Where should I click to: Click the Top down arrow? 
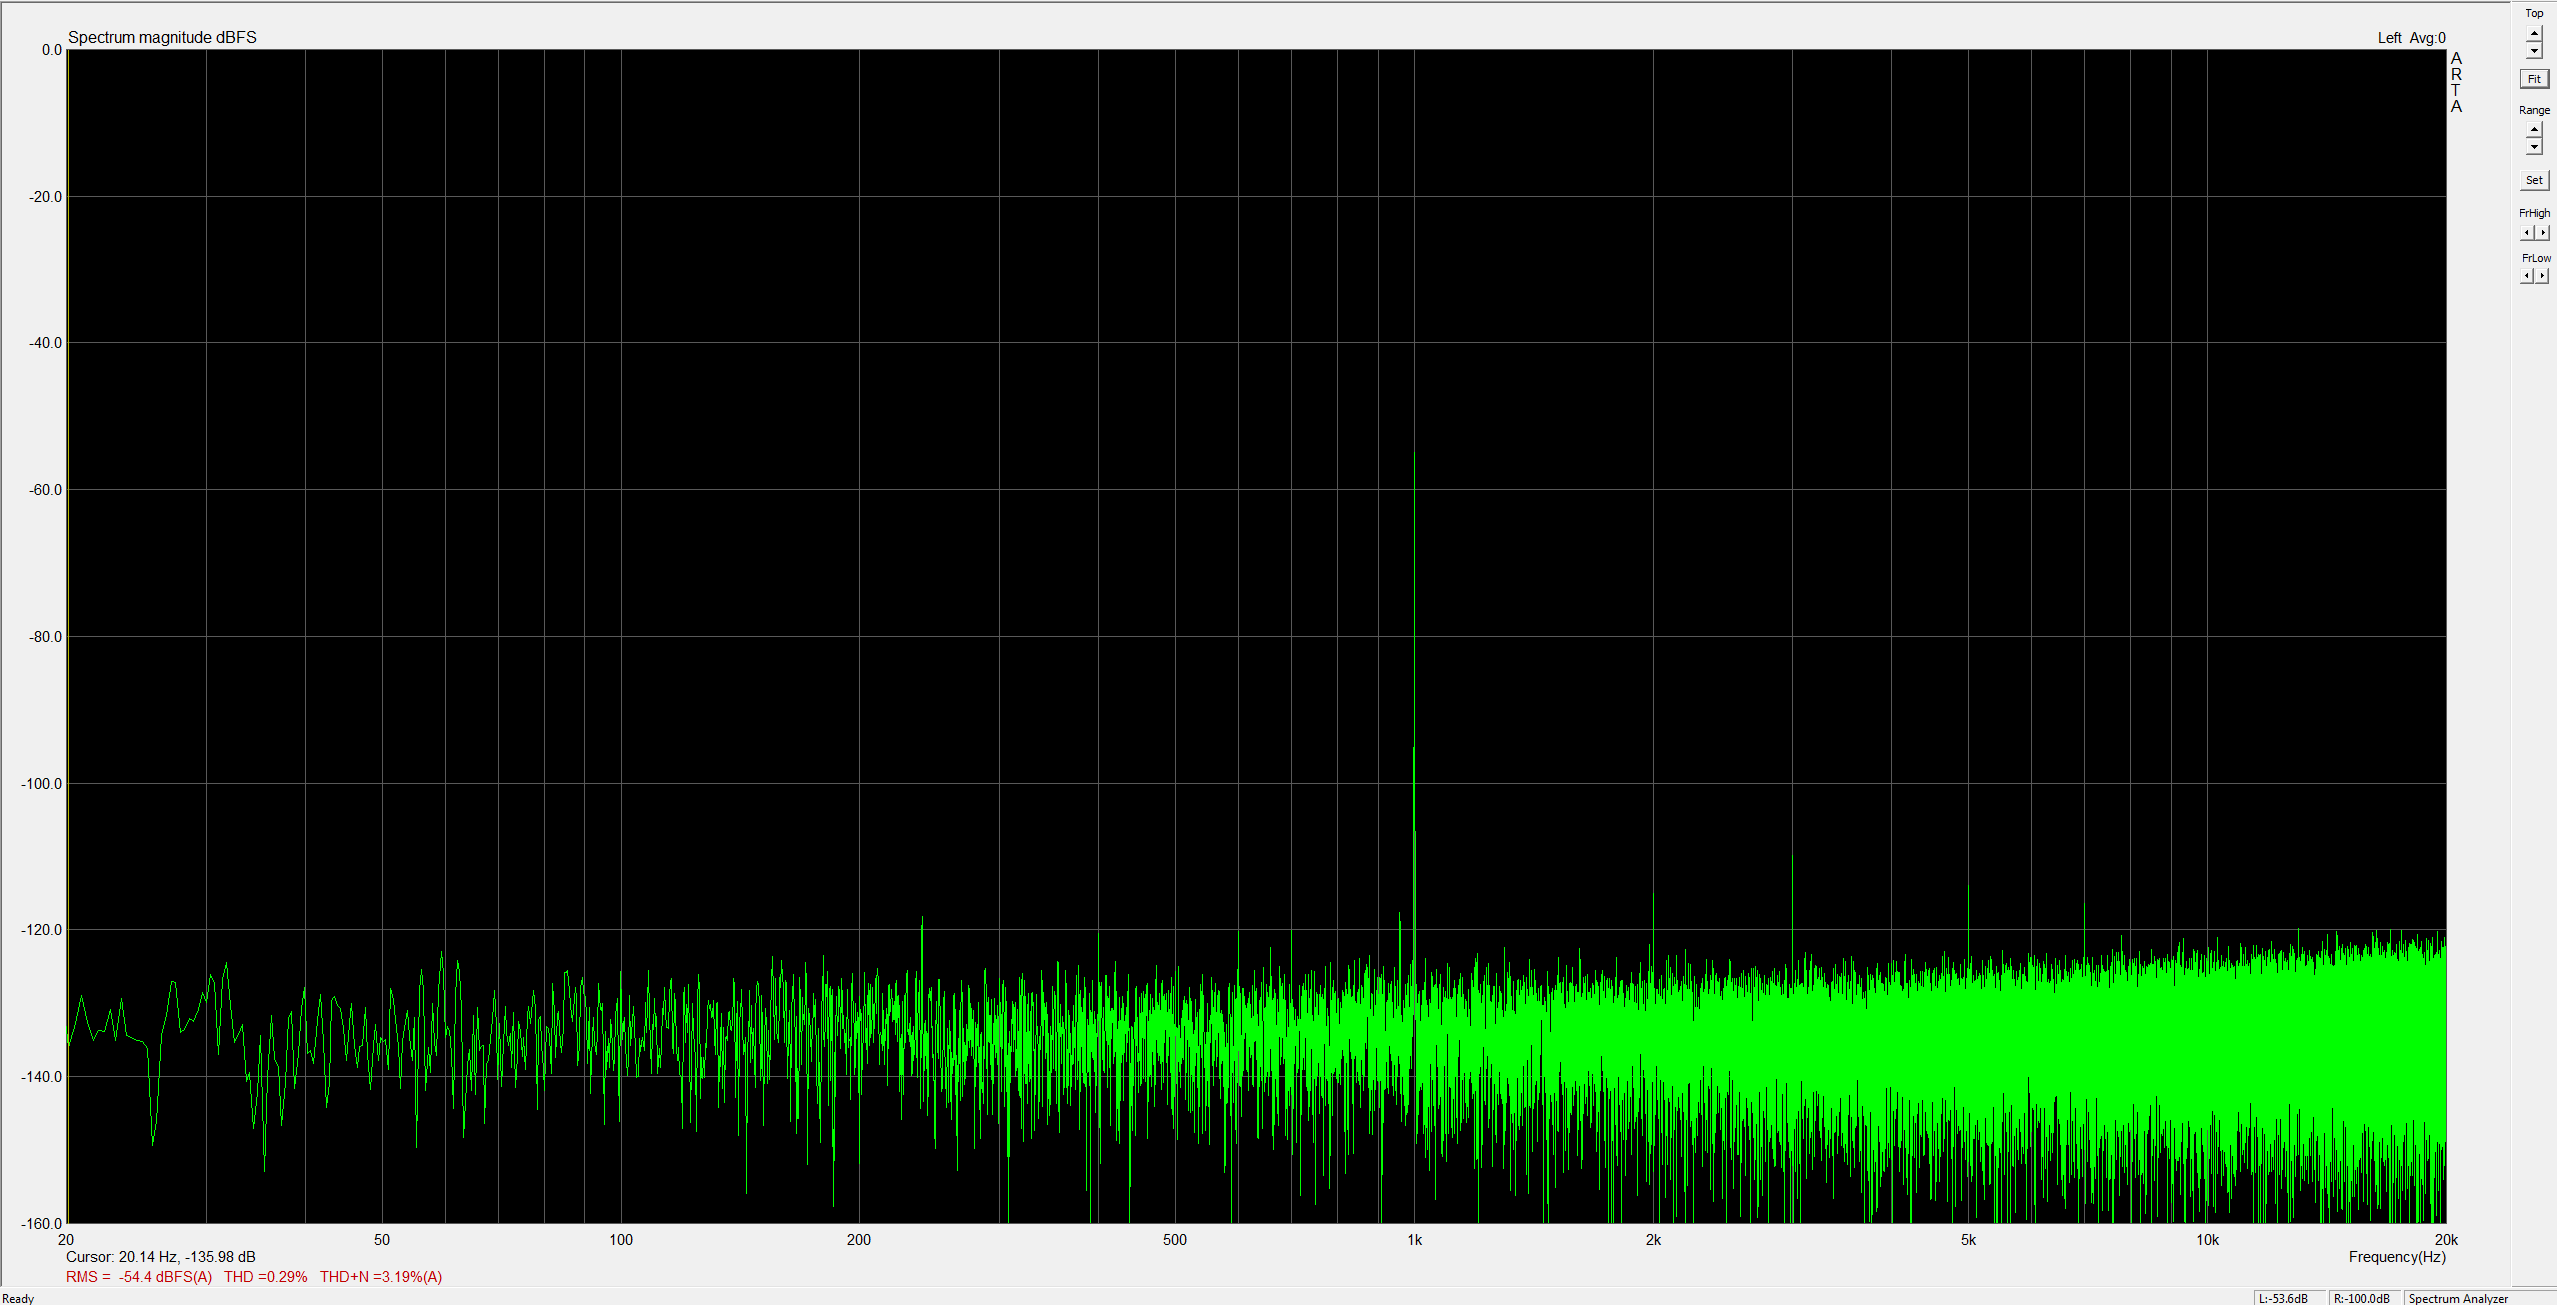click(2533, 50)
